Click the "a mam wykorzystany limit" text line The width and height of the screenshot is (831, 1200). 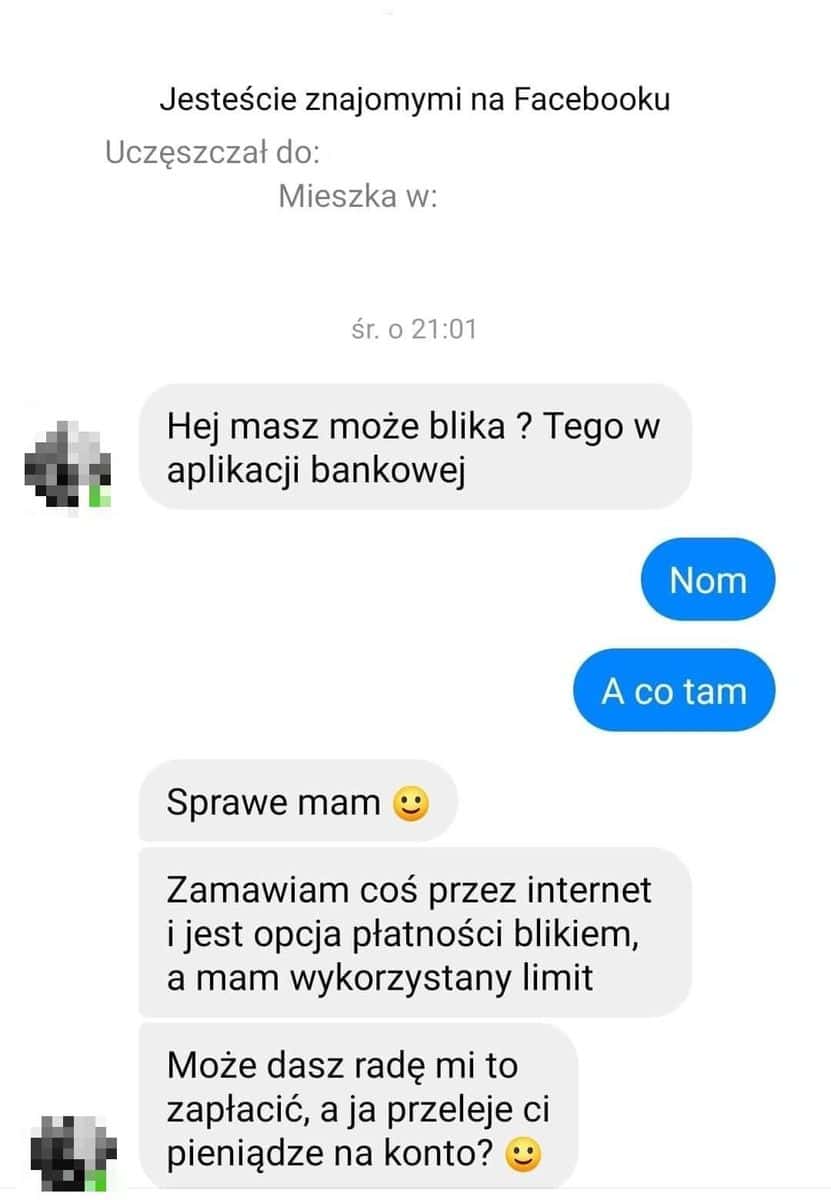pos(380,977)
